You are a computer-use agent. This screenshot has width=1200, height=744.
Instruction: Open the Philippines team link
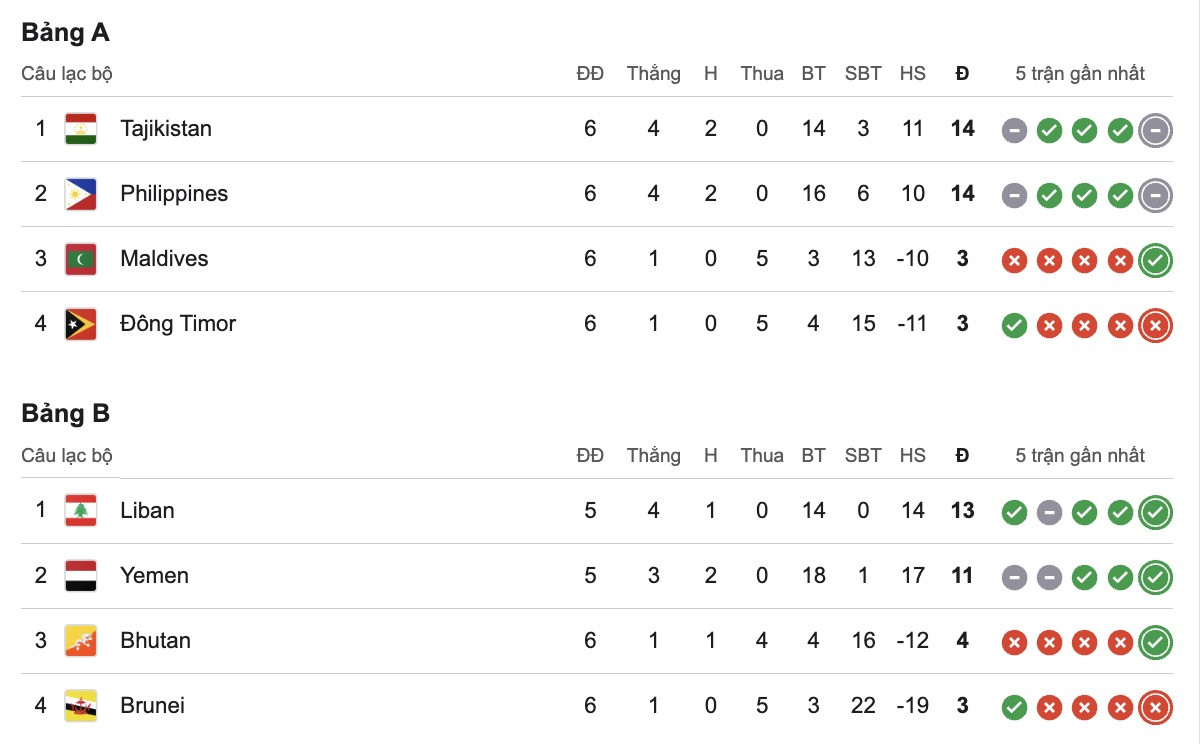coord(174,194)
